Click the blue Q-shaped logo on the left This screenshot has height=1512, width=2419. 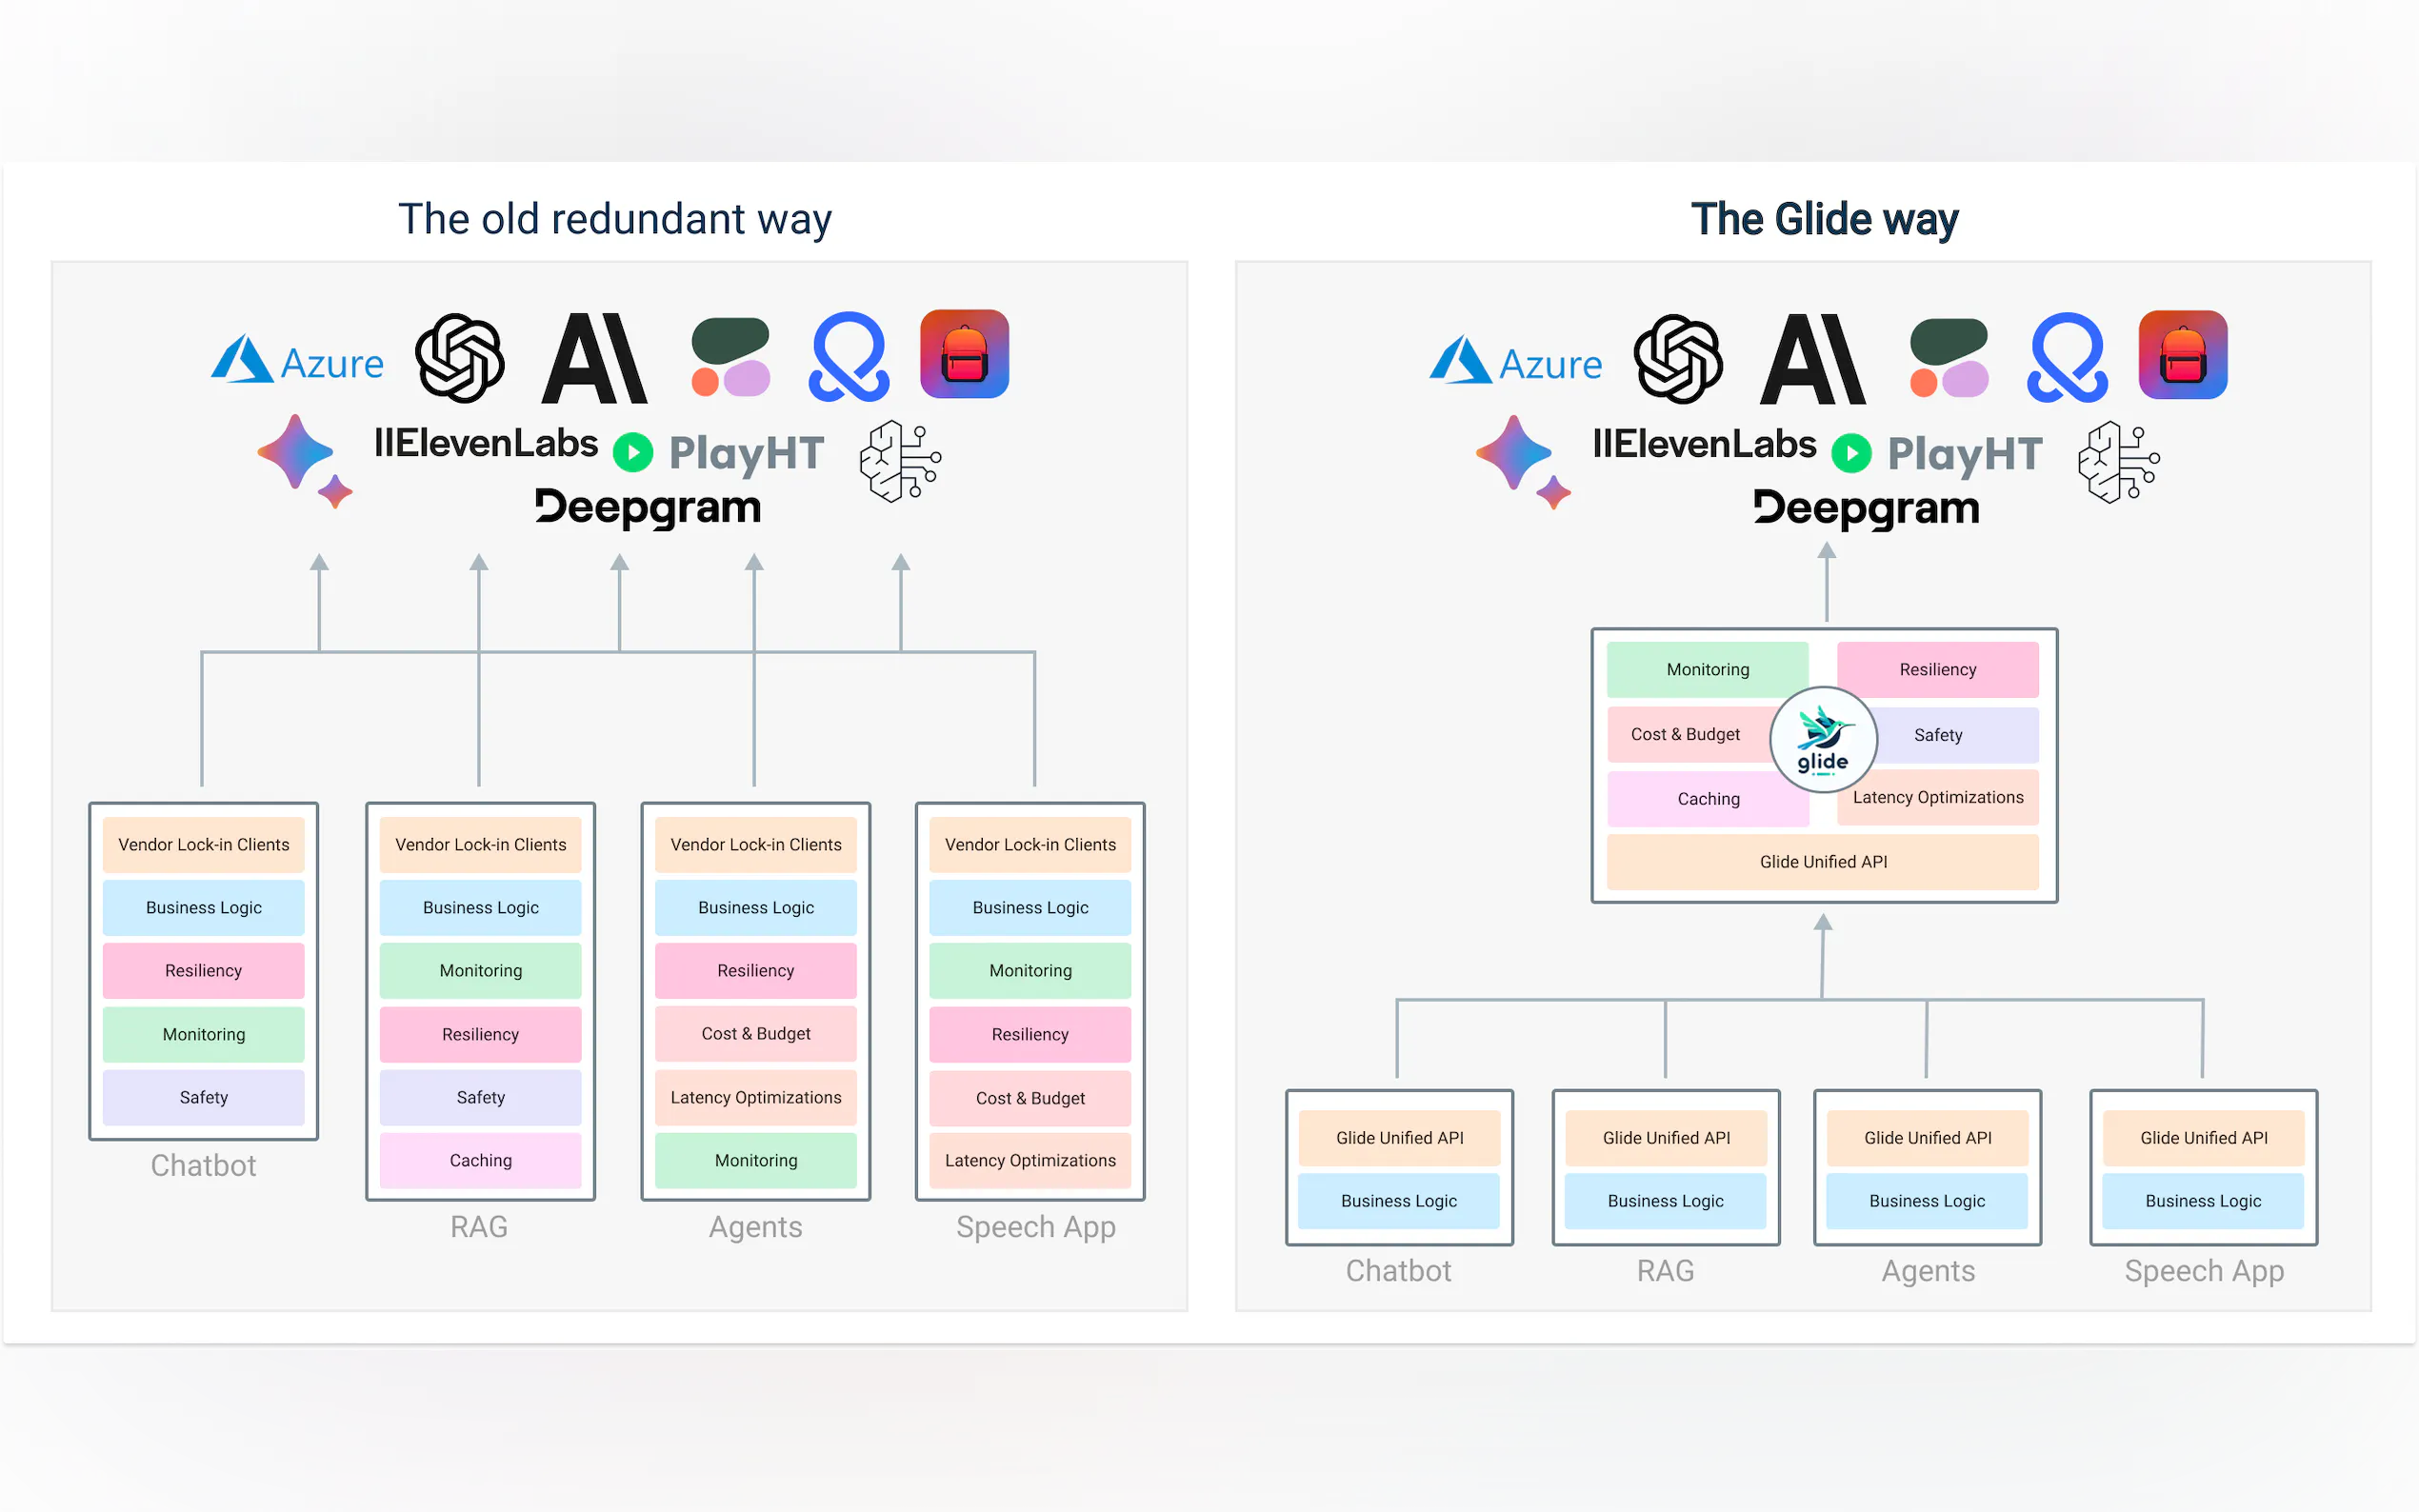848,357
